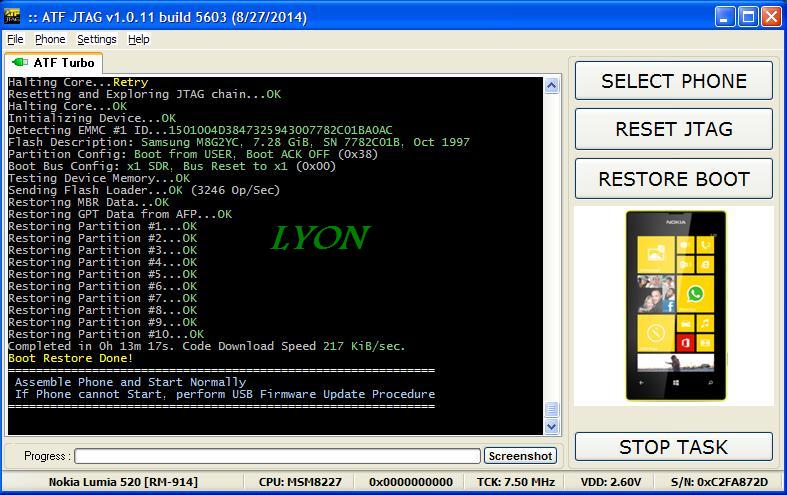Click the green connector icon on ATF Turbo tab

click(20, 62)
